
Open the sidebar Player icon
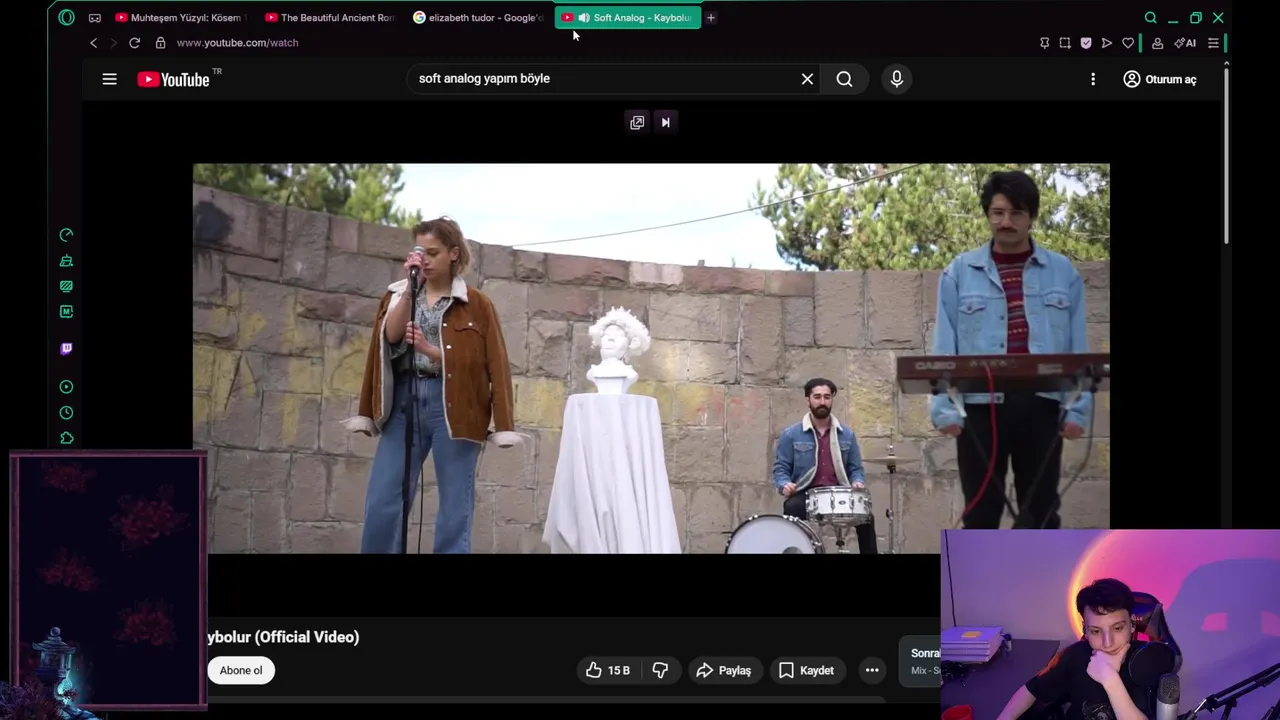click(66, 387)
